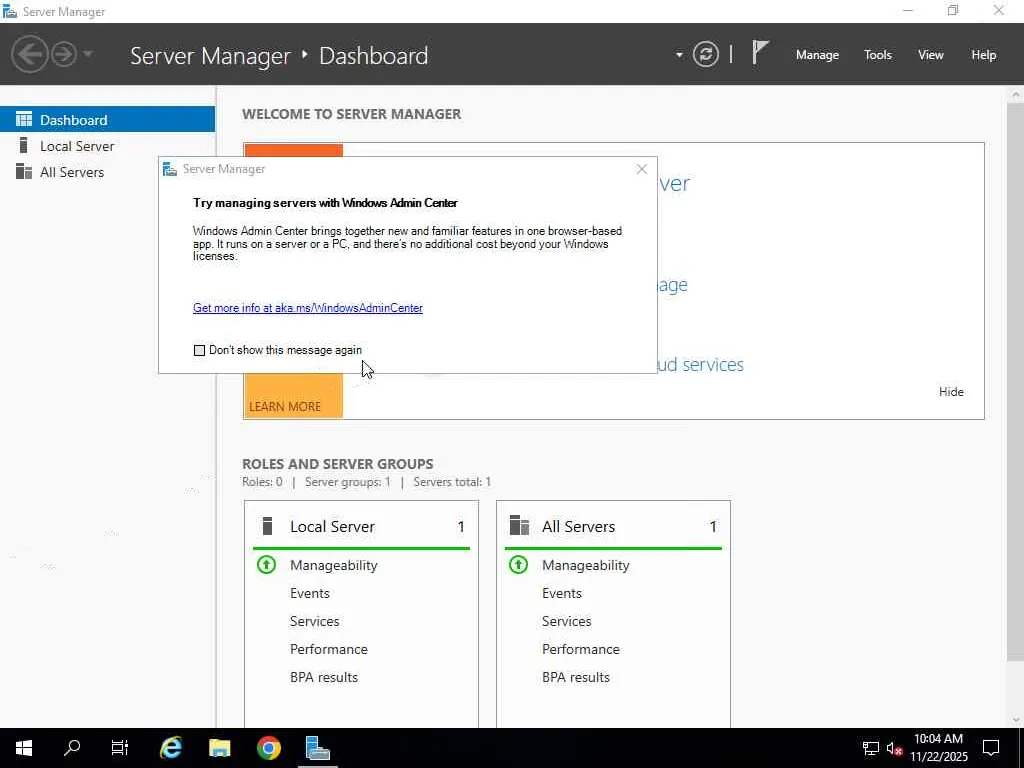1024x768 pixels.
Task: Open navigation history dropdown beside forward arrow
Action: [x=88, y=54]
